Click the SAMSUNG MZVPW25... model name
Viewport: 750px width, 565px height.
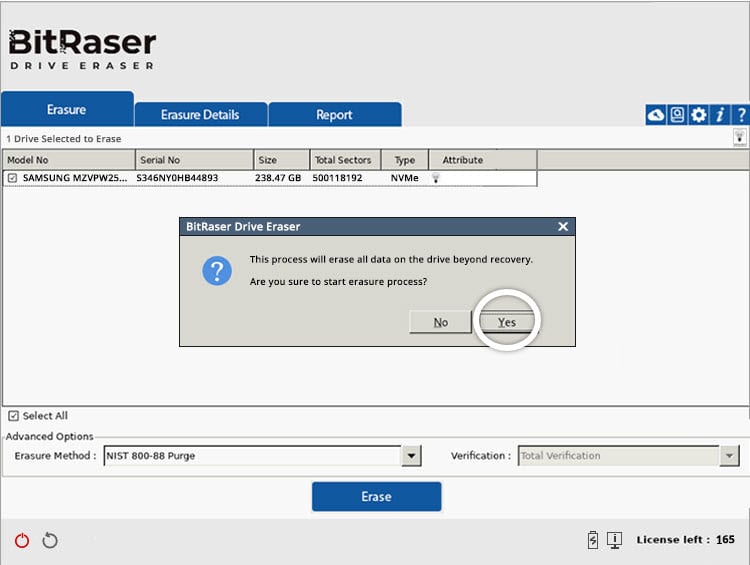pyautogui.click(x=75, y=178)
